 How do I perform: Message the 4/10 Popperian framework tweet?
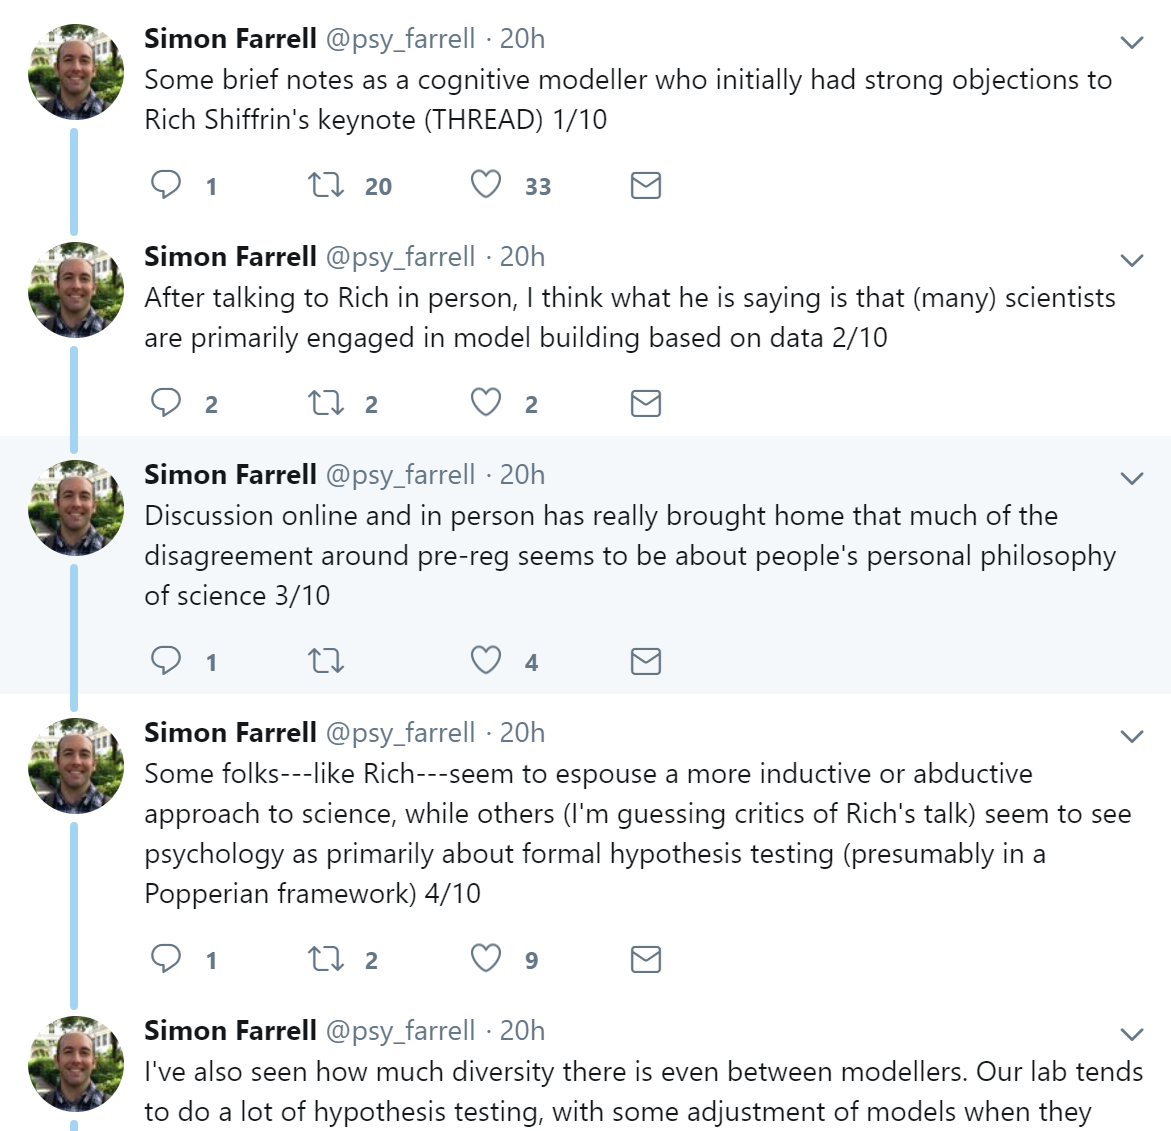[646, 959]
